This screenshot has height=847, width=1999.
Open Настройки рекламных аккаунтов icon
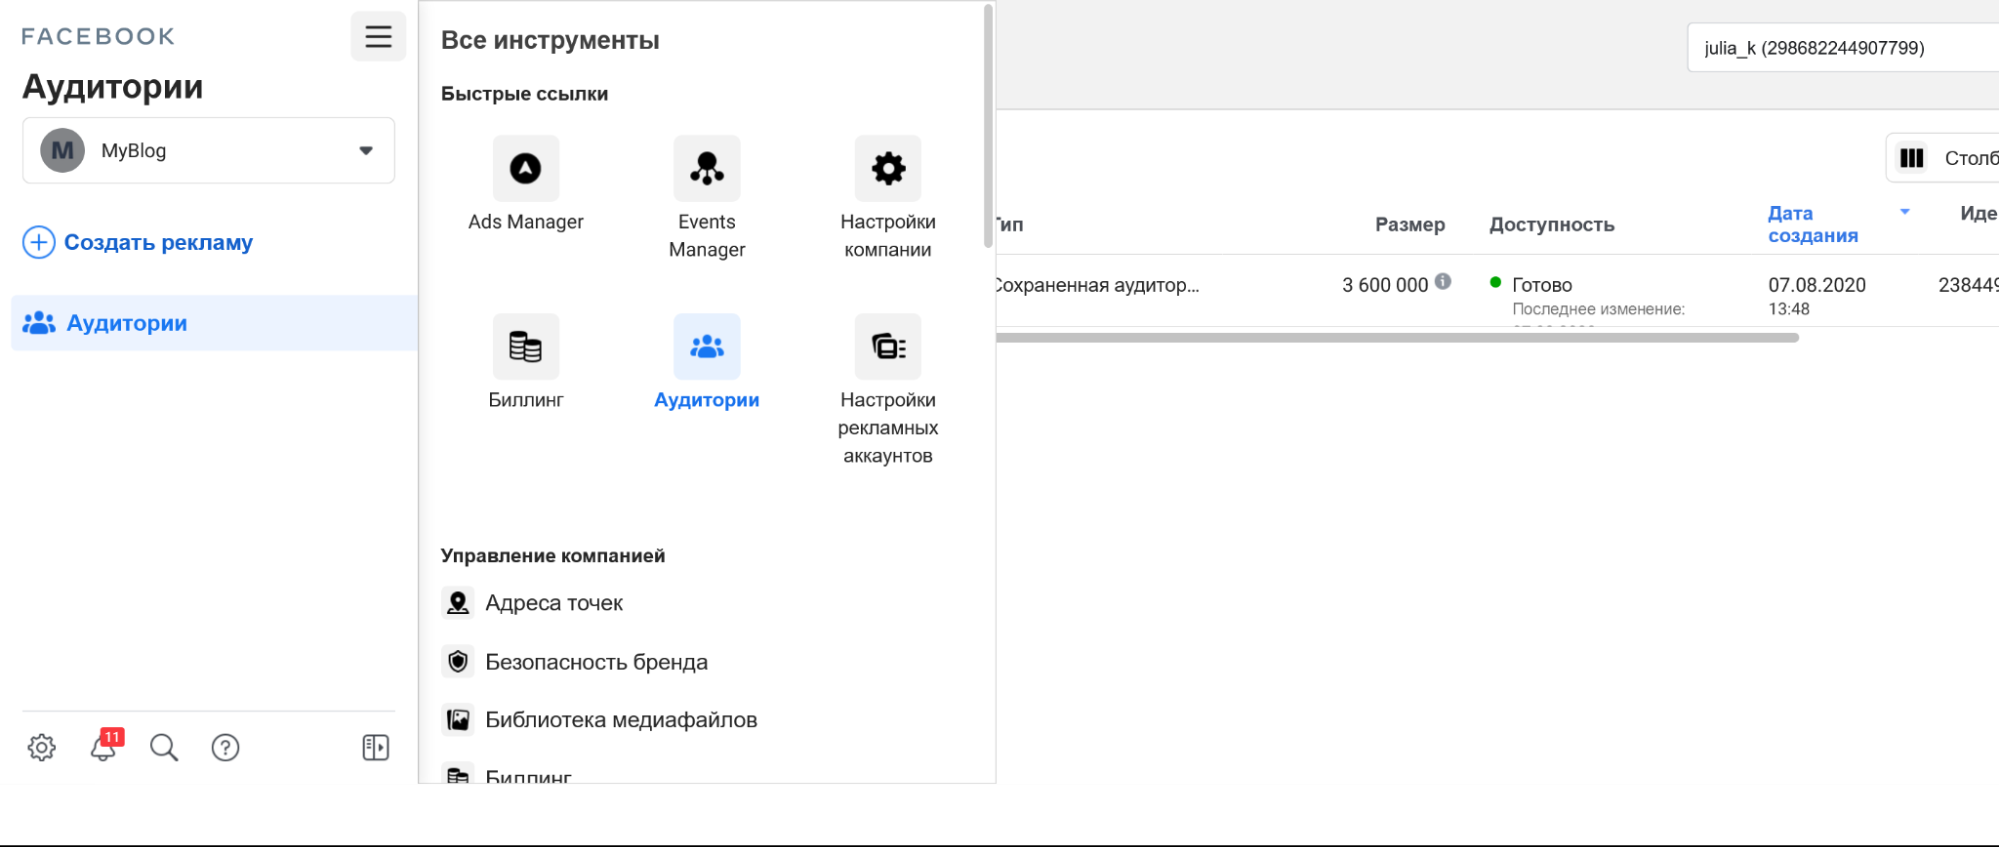click(888, 346)
